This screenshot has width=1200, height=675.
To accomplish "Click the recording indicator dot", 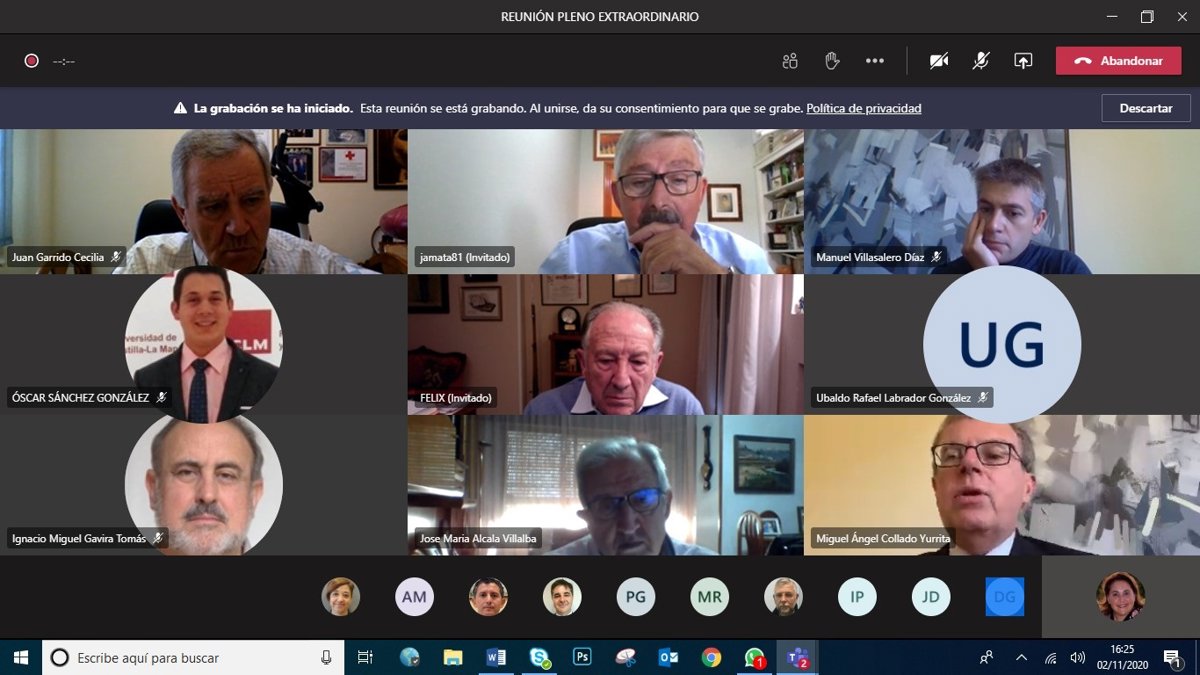I will click(31, 61).
